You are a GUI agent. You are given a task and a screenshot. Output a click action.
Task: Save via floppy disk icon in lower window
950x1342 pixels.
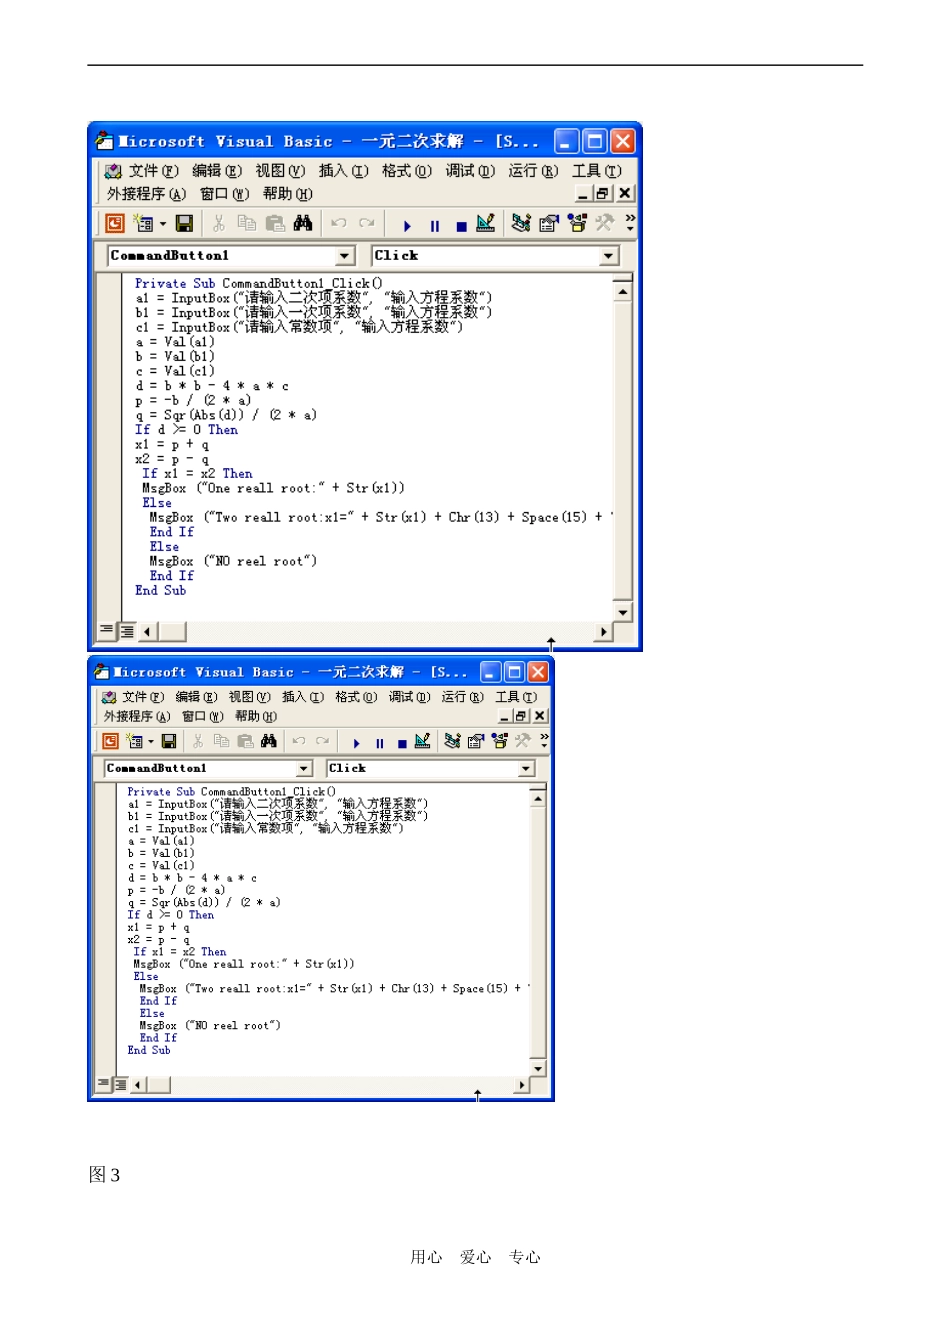pos(169,741)
